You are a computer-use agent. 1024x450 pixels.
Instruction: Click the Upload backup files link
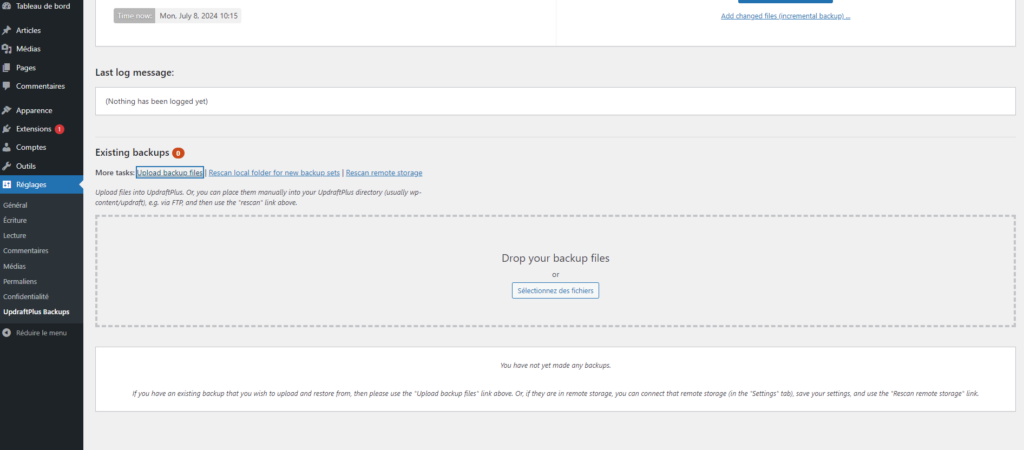pyautogui.click(x=170, y=173)
